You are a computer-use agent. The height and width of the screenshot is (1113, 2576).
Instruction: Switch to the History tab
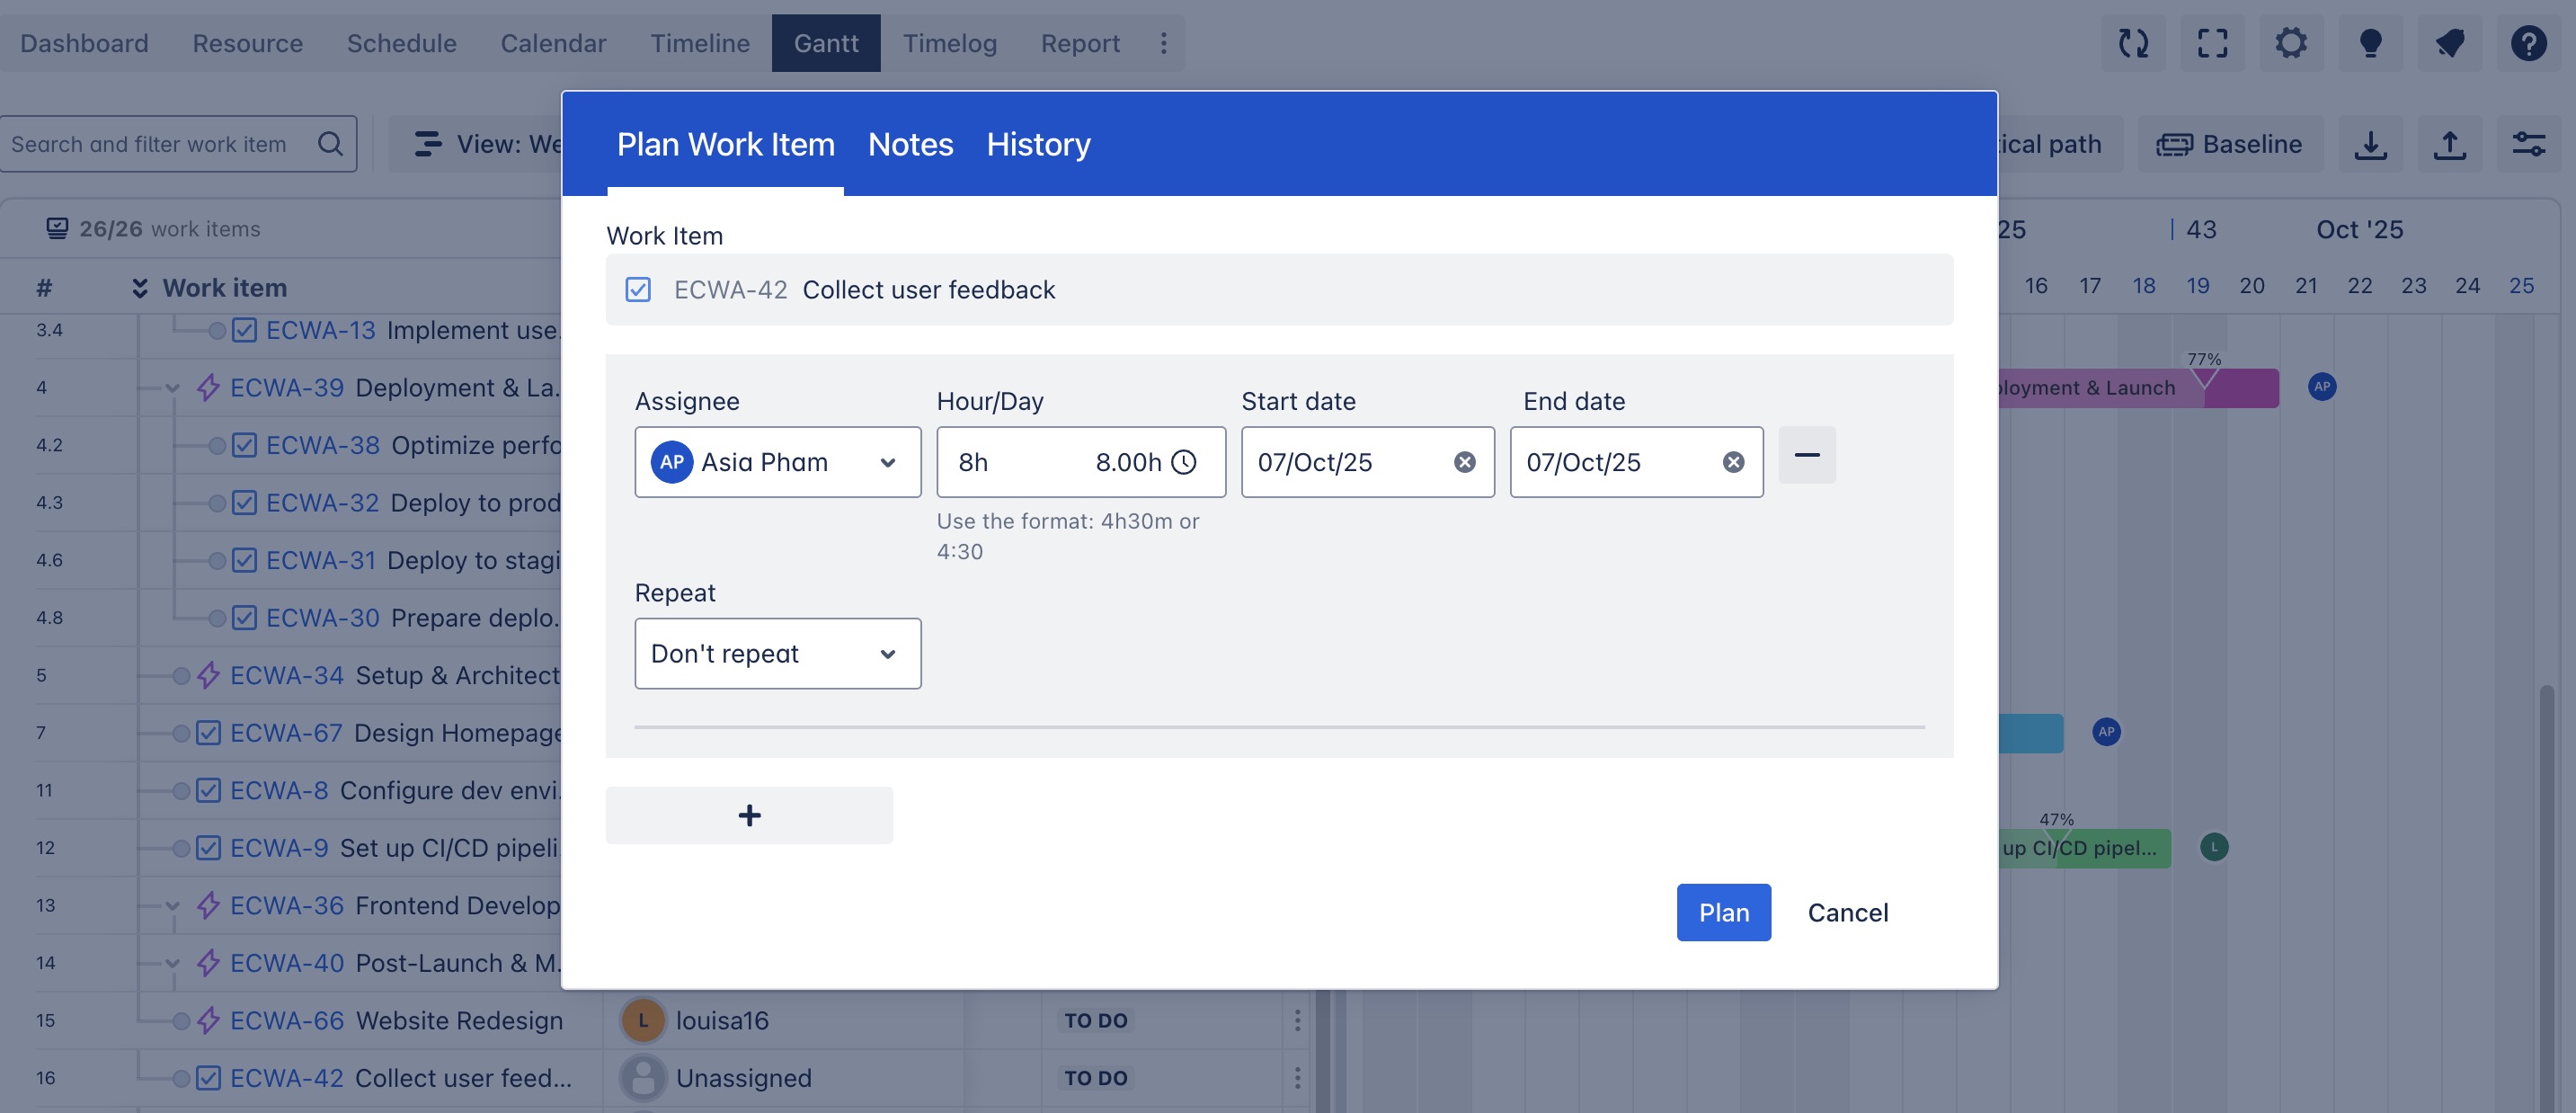[1038, 145]
